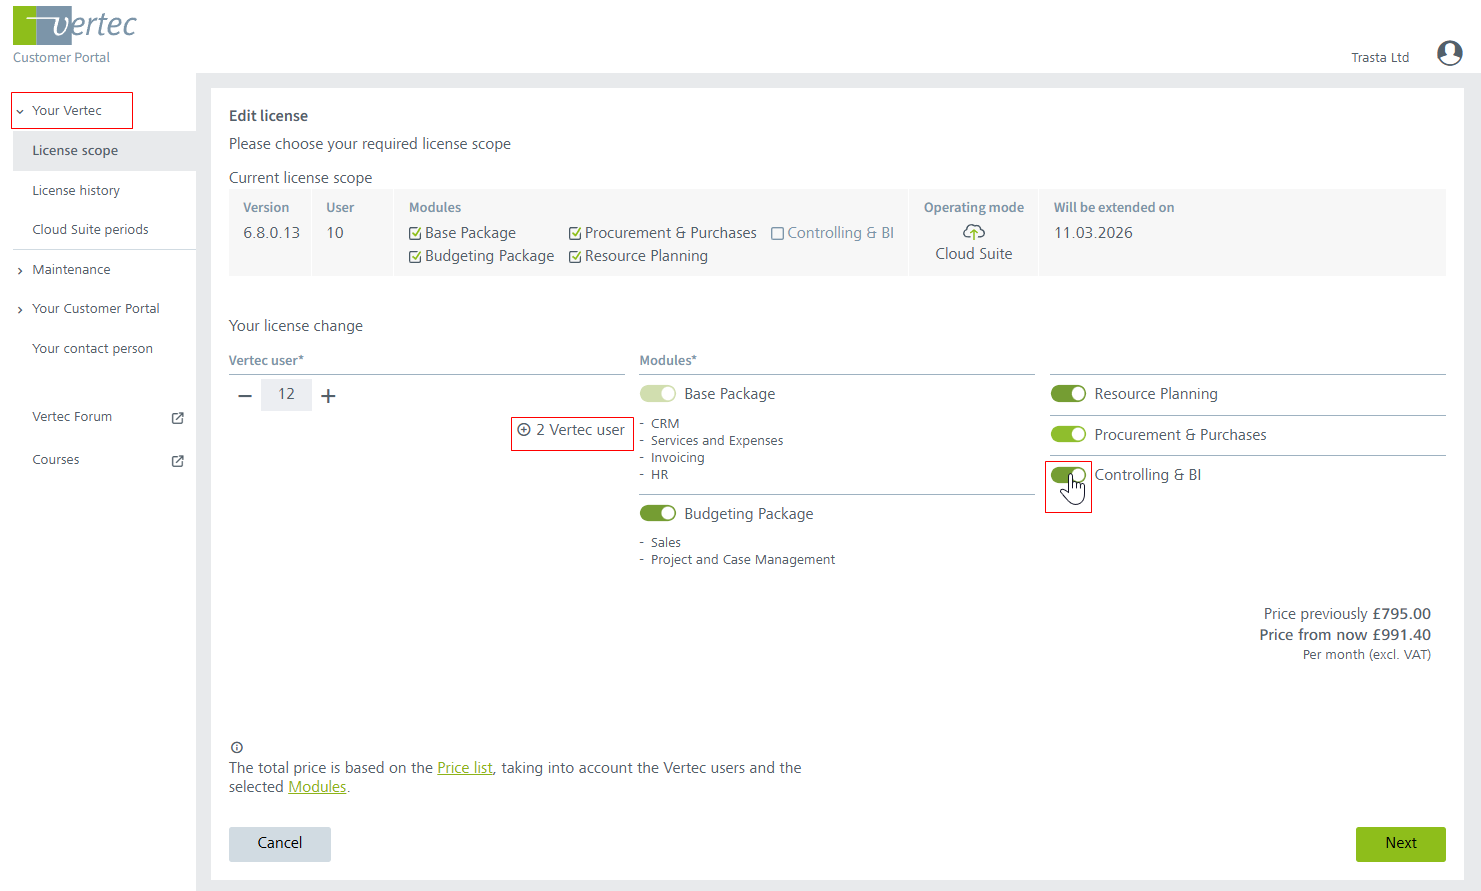Click the Cloud Suite operating mode icon
The image size is (1481, 891).
pyautogui.click(x=973, y=232)
